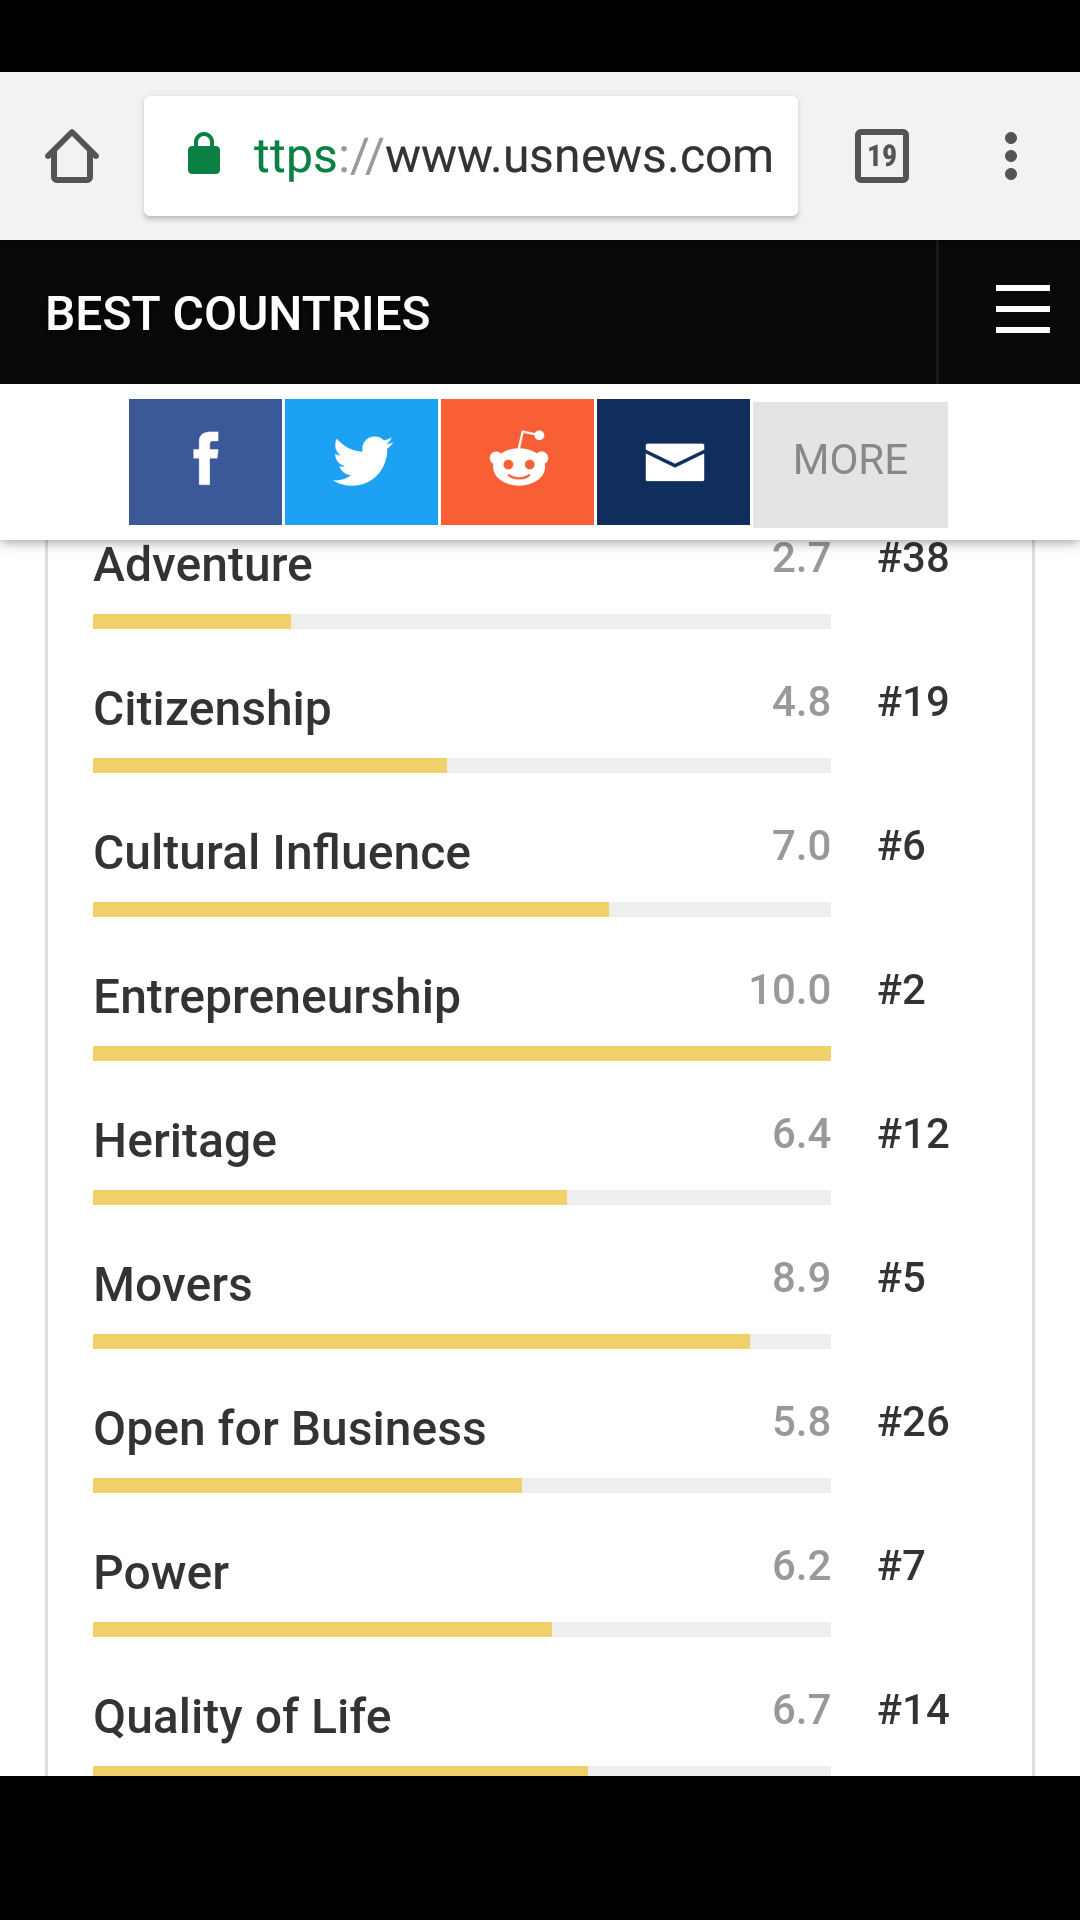Share the page via email icon
Screen dimensions: 1080x1920
[673, 461]
